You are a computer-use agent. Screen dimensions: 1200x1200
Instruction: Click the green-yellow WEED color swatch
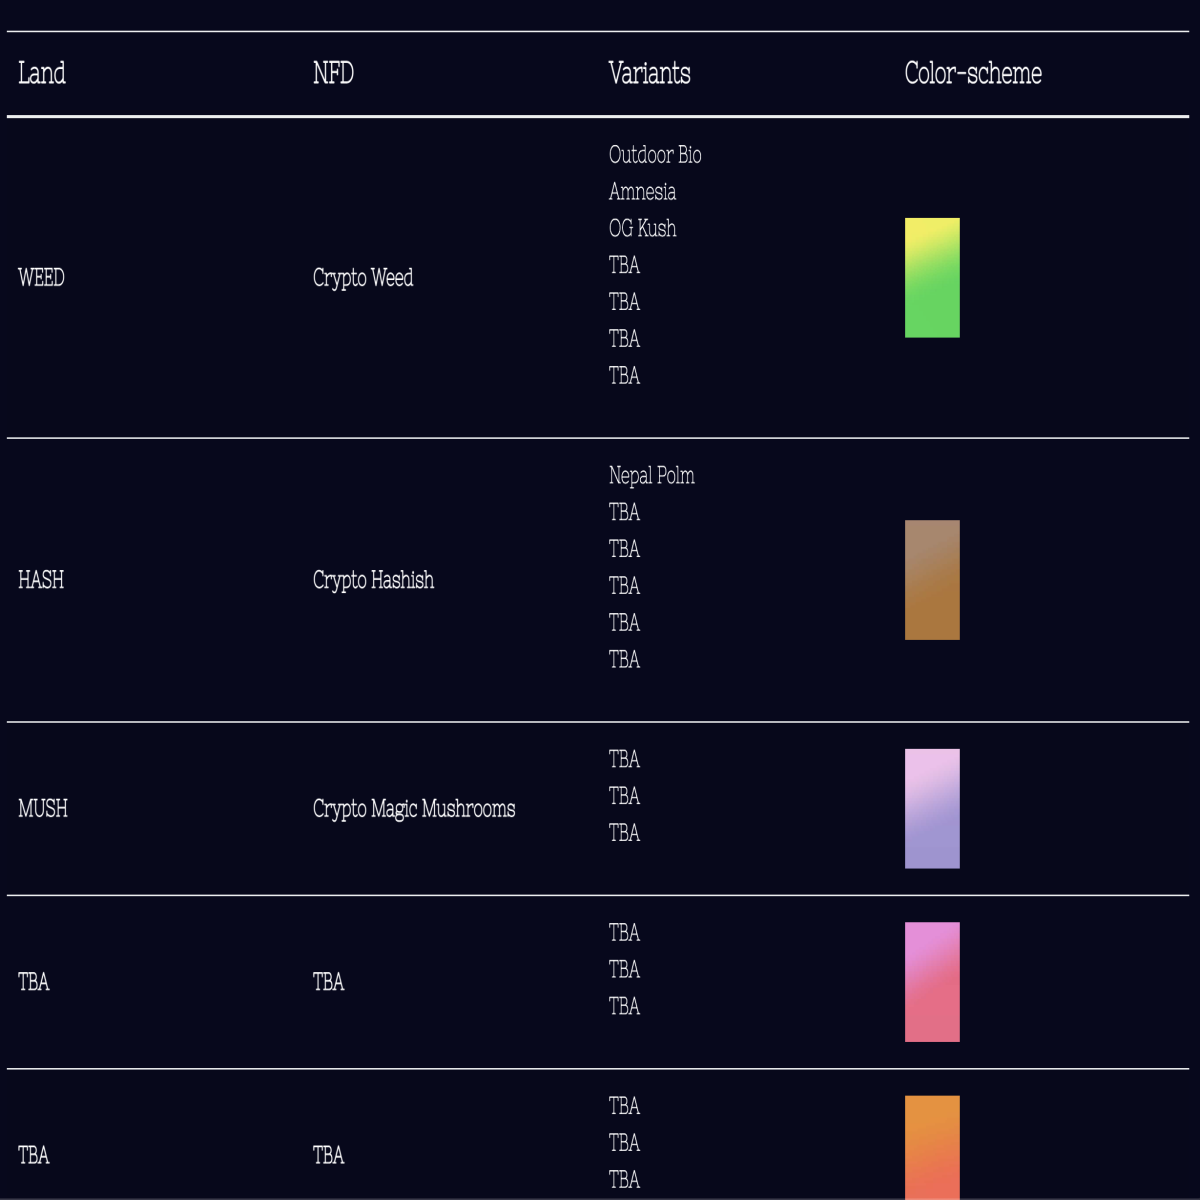tap(932, 278)
